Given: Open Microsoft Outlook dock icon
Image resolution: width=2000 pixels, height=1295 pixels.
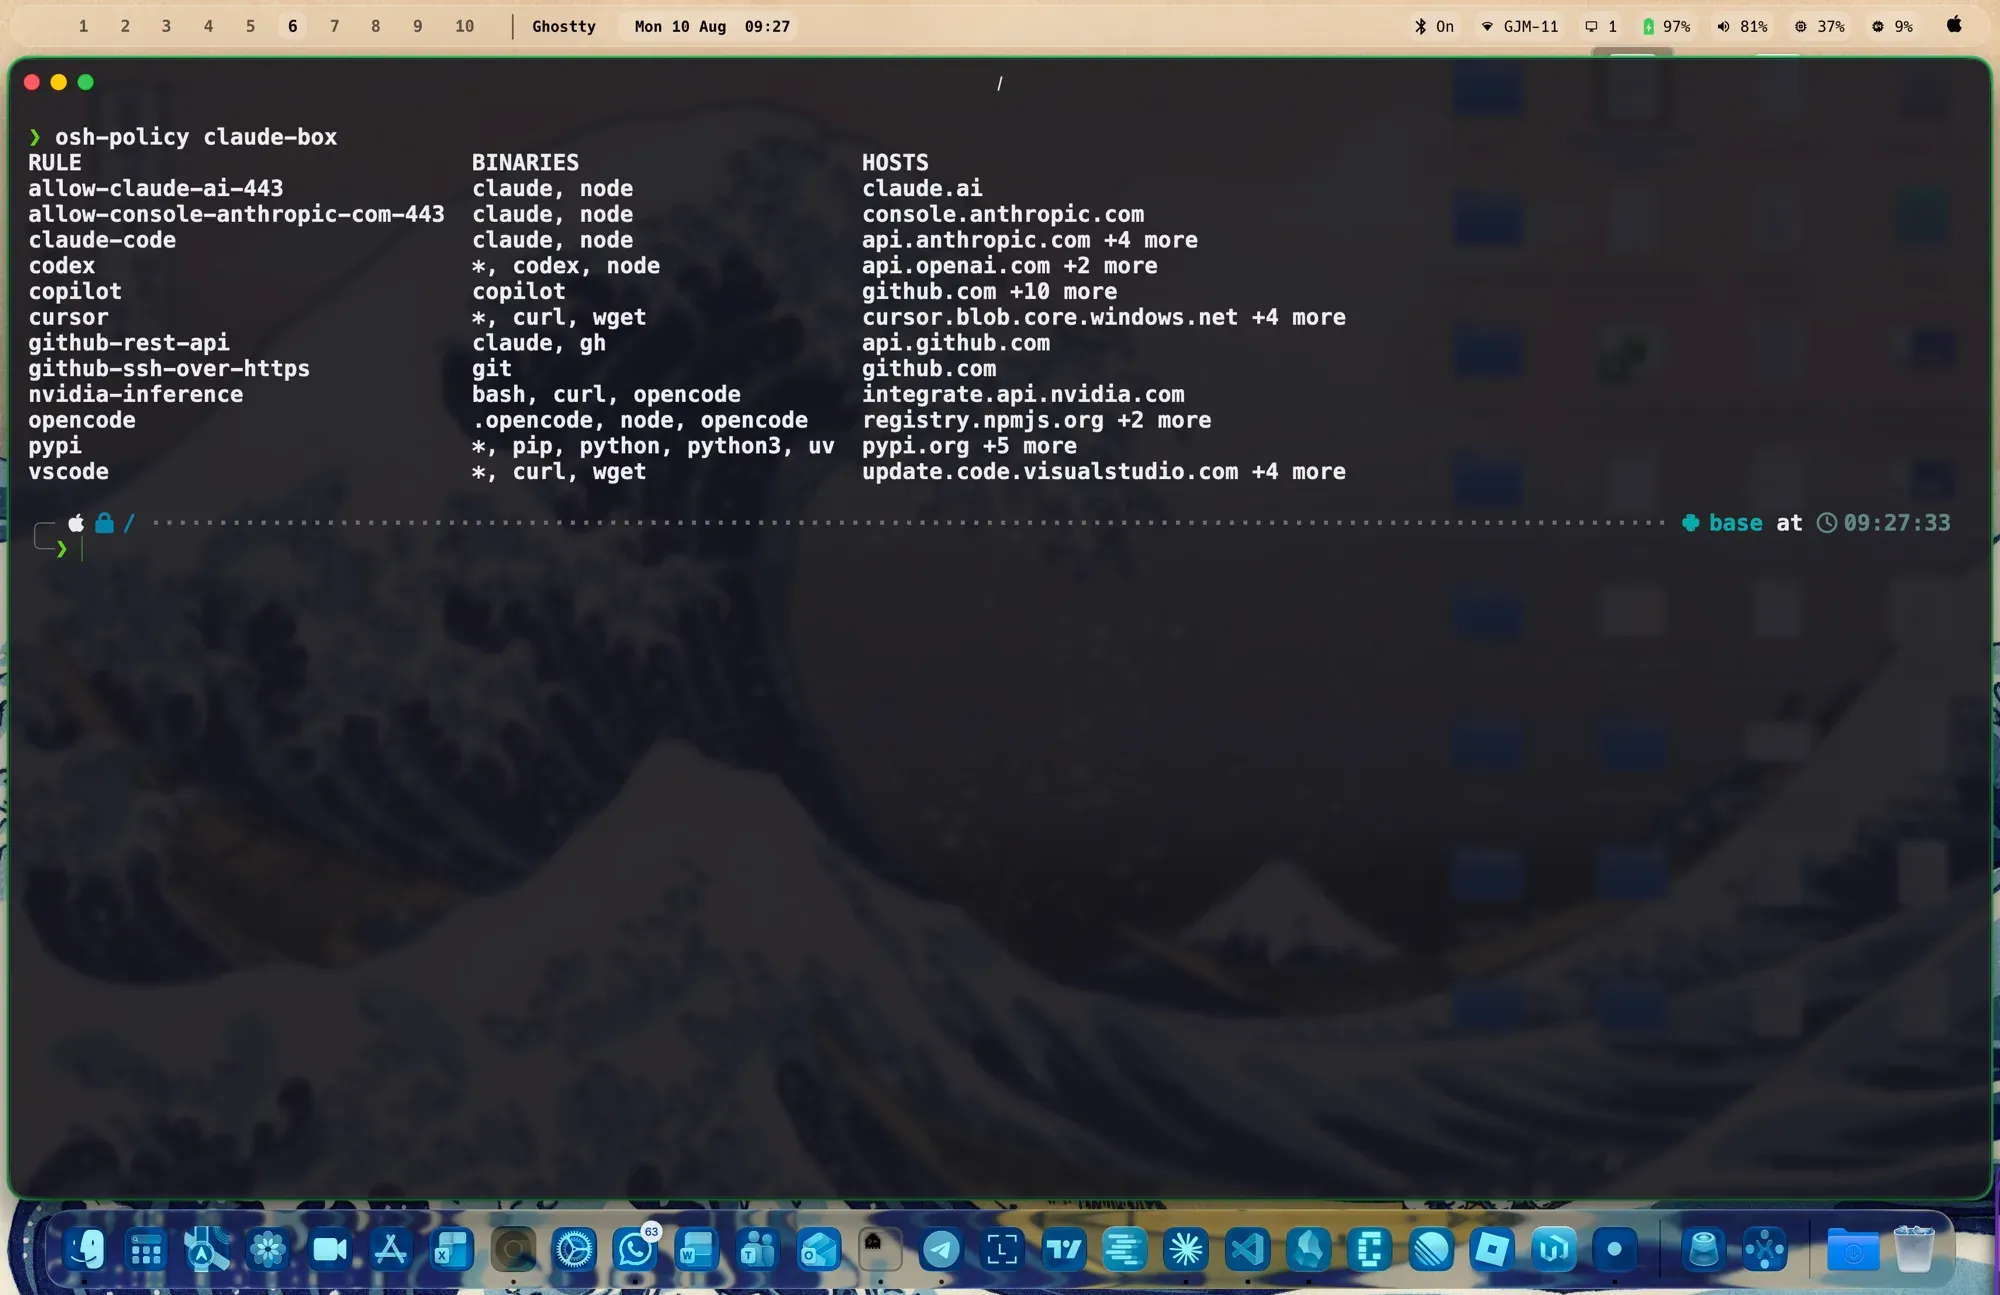Looking at the screenshot, I should coord(819,1249).
